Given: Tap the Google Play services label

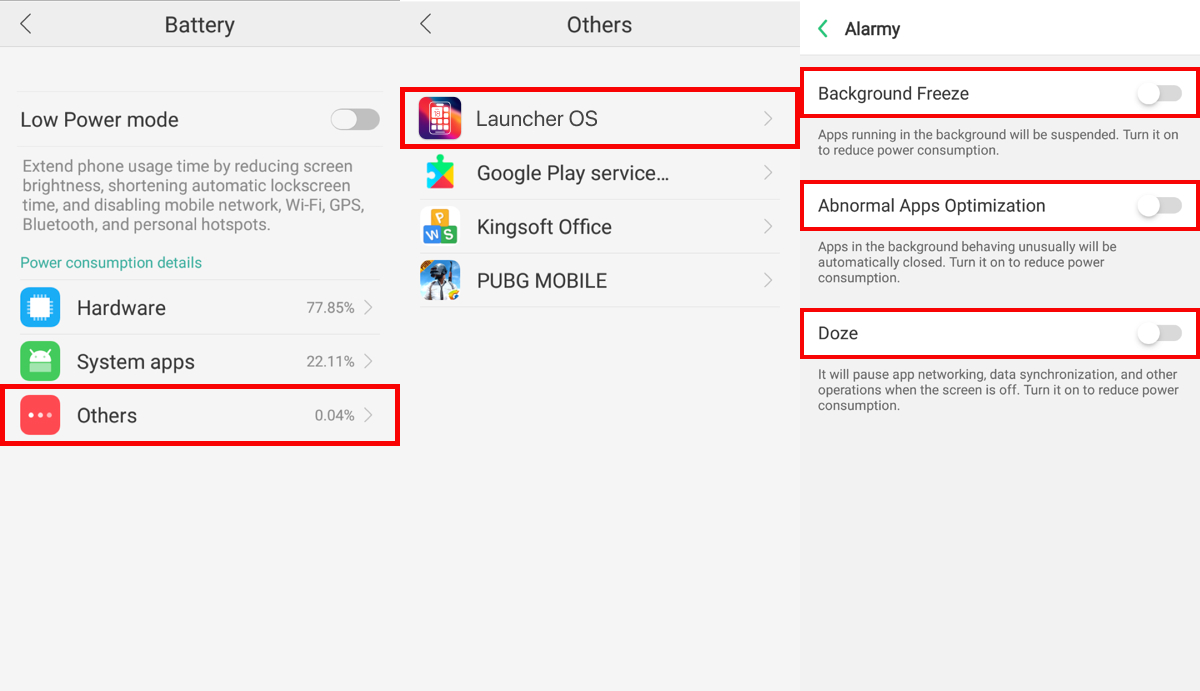Looking at the screenshot, I should click(573, 173).
